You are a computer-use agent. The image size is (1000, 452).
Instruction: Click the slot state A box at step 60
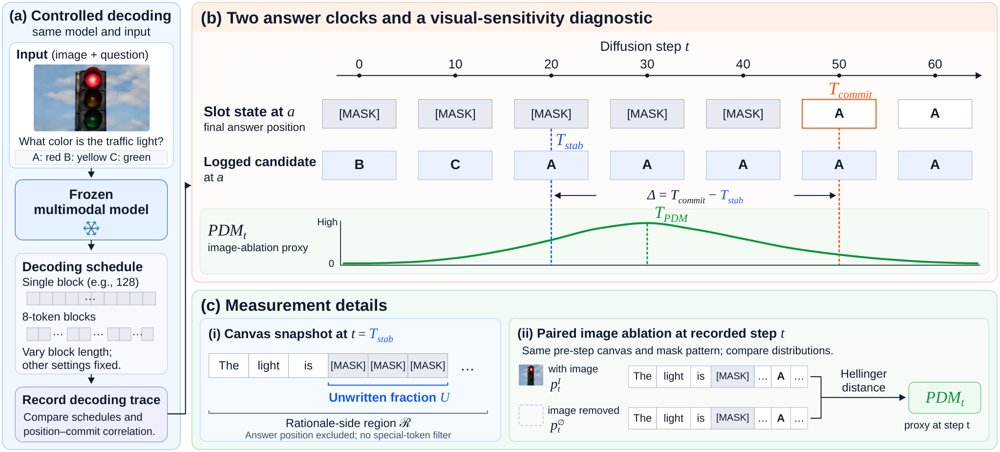[x=935, y=114]
